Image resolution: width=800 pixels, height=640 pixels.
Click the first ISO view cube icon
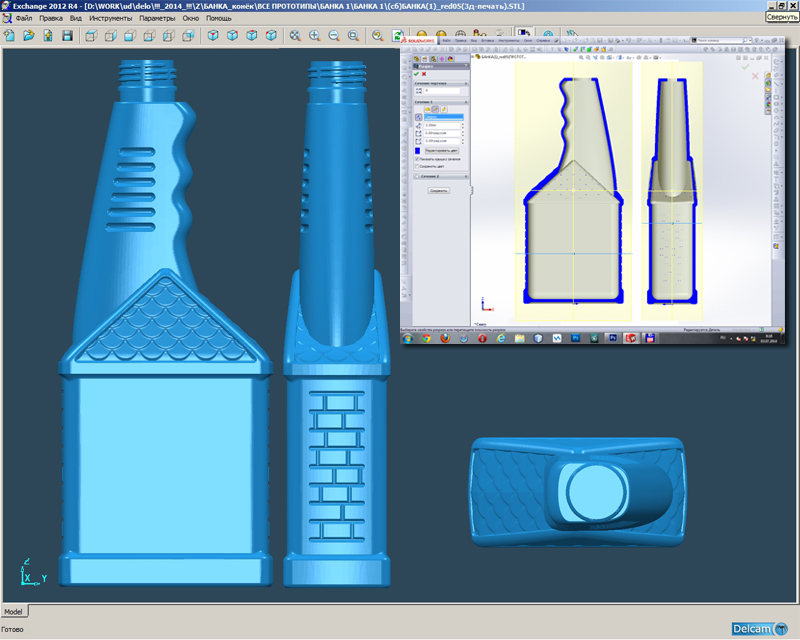213,35
